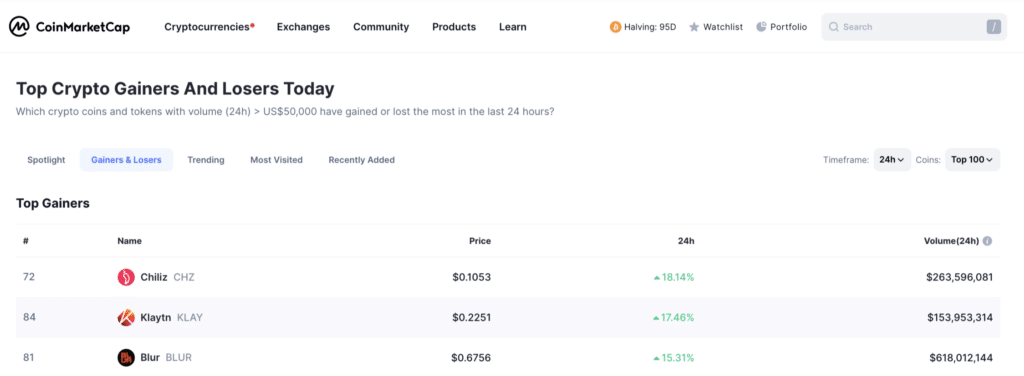
Task: Click the slash shortcut badge in search
Action: 994,27
